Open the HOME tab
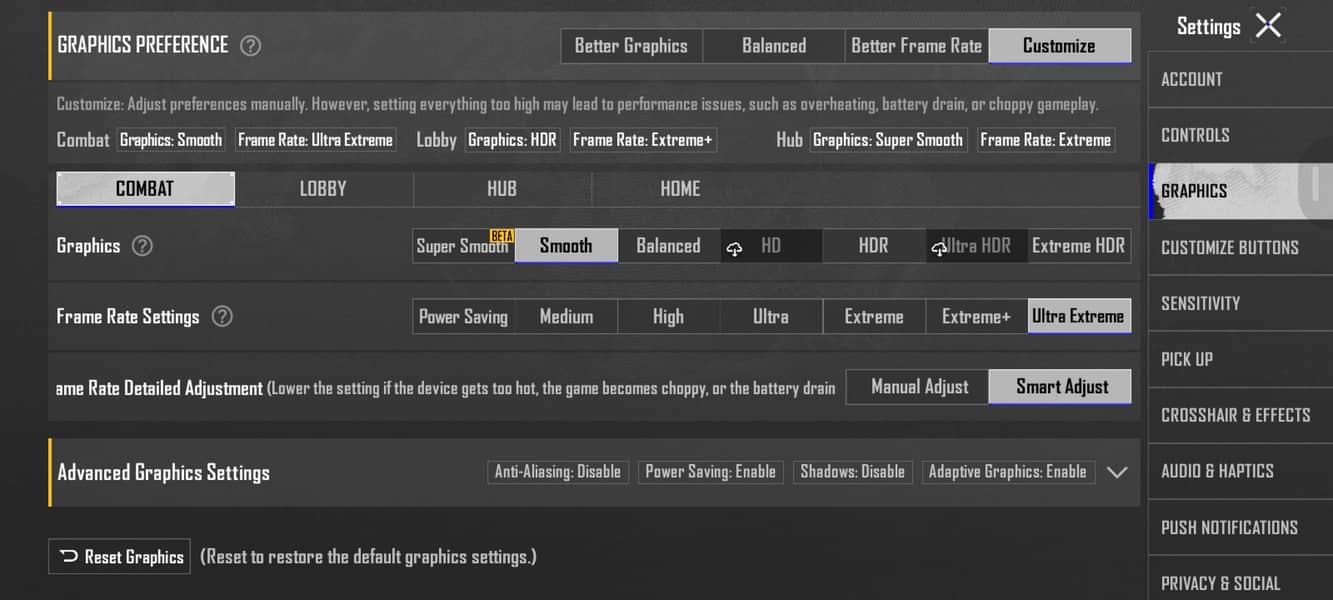1333x600 pixels. [680, 189]
